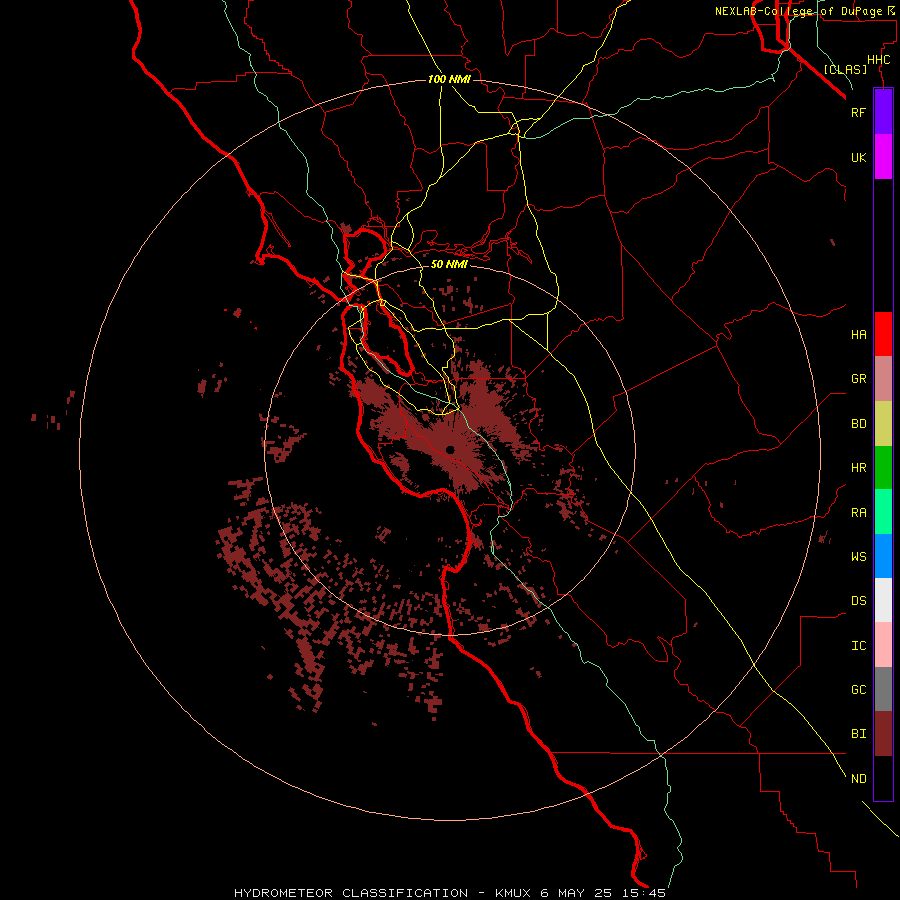Click the UK magenta legend swatch

click(x=883, y=157)
